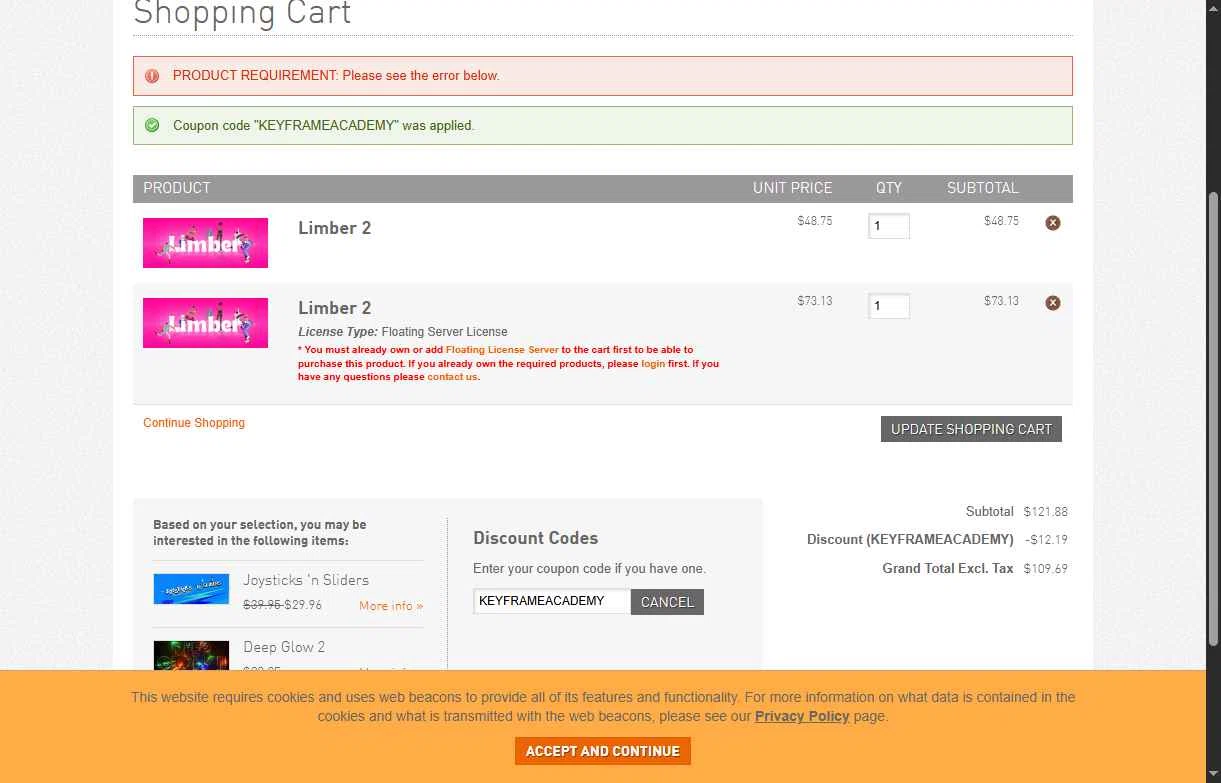1221x783 pixels.
Task: Open the Floating License Server link
Action: (502, 350)
